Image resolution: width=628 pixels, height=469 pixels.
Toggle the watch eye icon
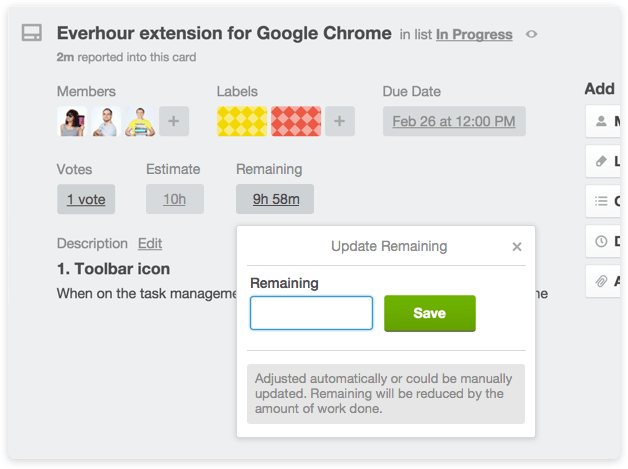pos(531,34)
